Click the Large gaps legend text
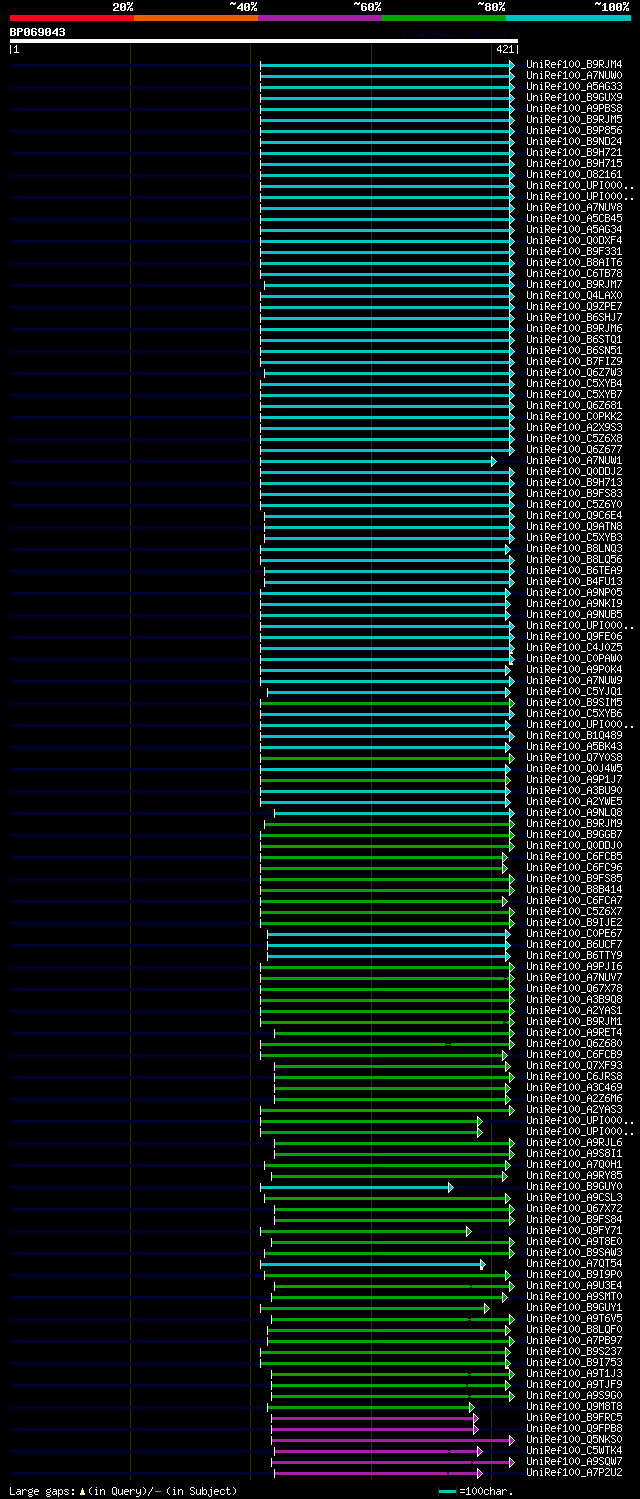 (x=123, y=1491)
